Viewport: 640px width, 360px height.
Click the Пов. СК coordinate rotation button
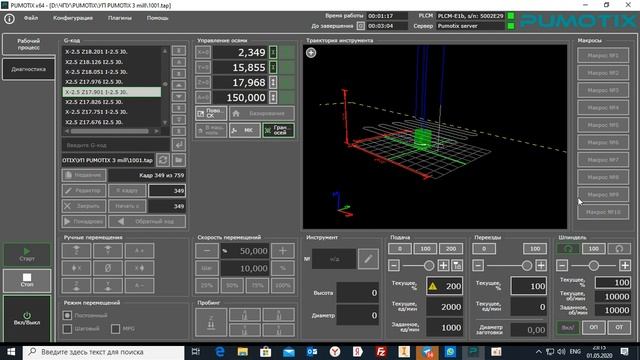pyautogui.click(x=211, y=113)
